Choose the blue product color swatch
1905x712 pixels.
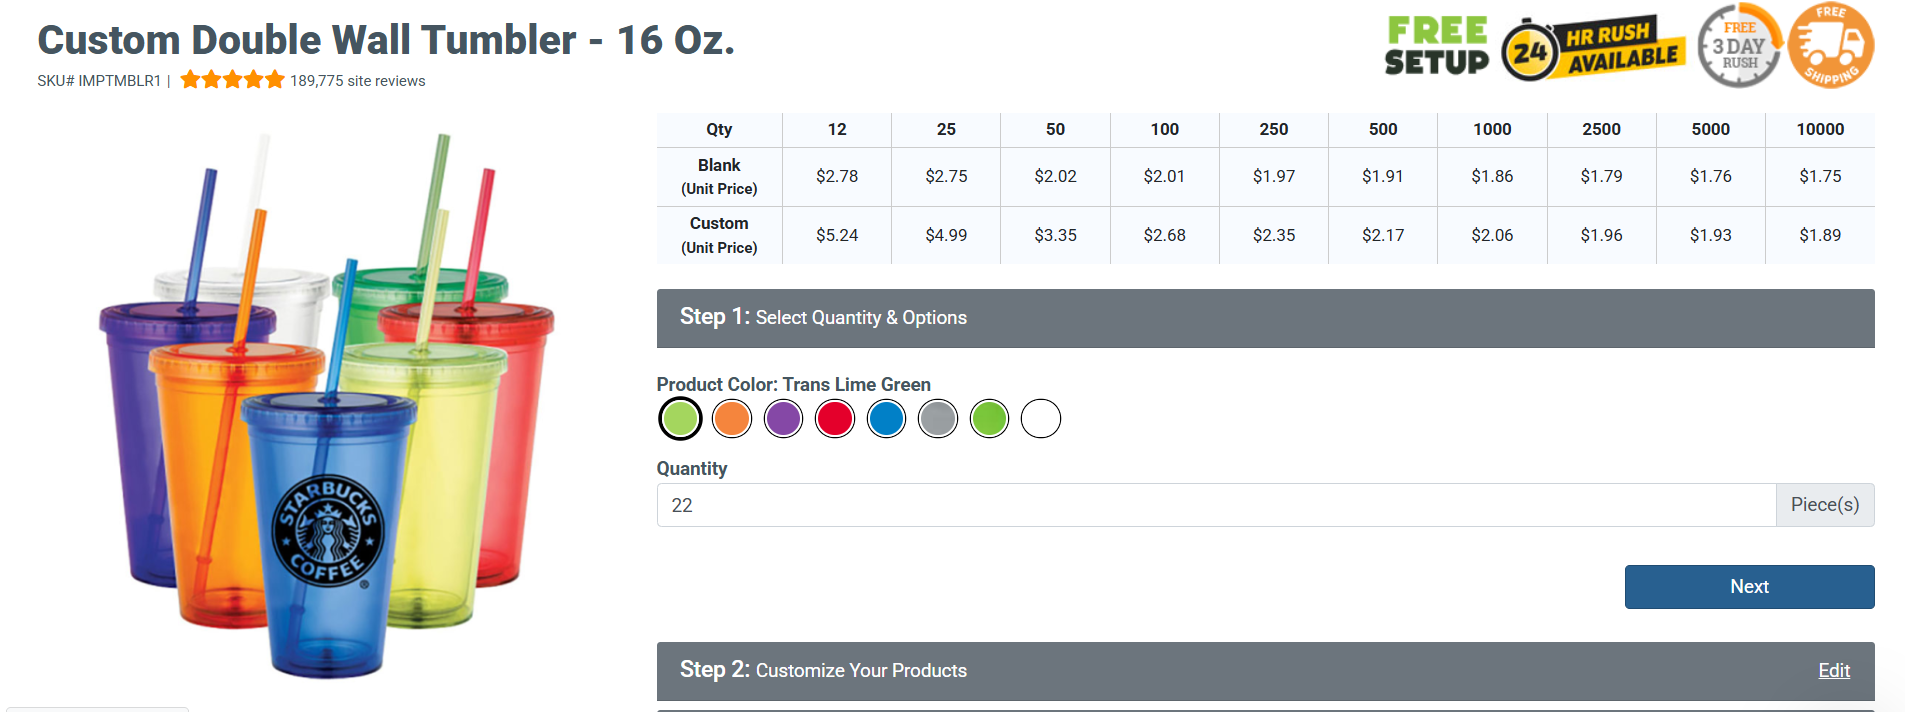pyautogui.click(x=886, y=418)
